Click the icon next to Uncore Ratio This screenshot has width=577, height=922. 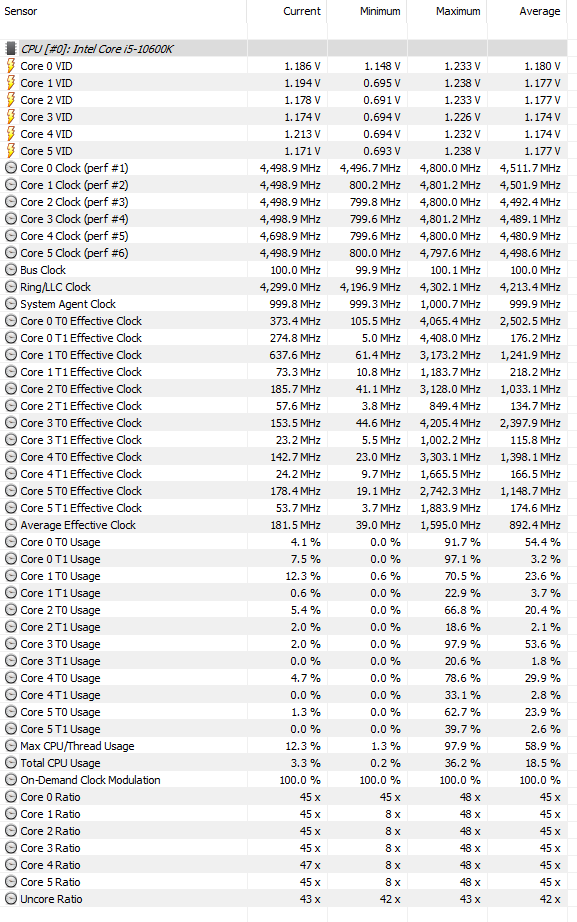[x=11, y=899]
